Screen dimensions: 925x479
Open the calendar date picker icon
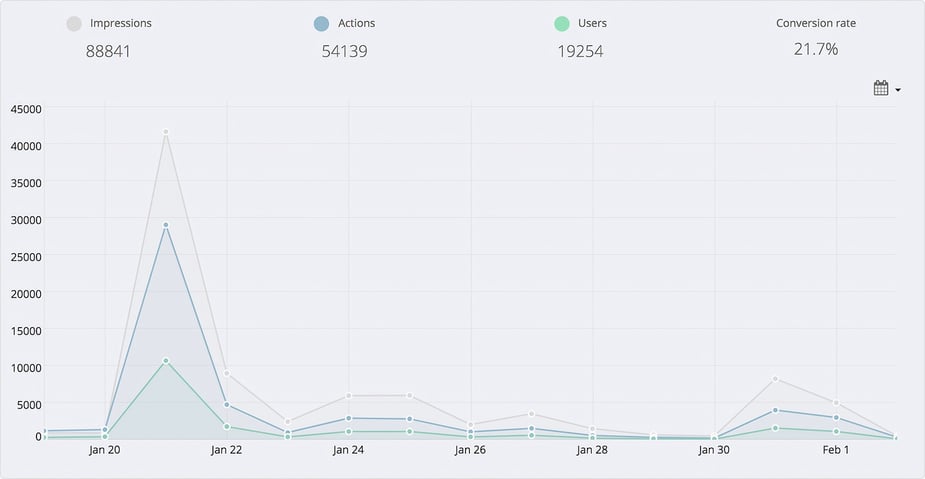click(x=880, y=89)
